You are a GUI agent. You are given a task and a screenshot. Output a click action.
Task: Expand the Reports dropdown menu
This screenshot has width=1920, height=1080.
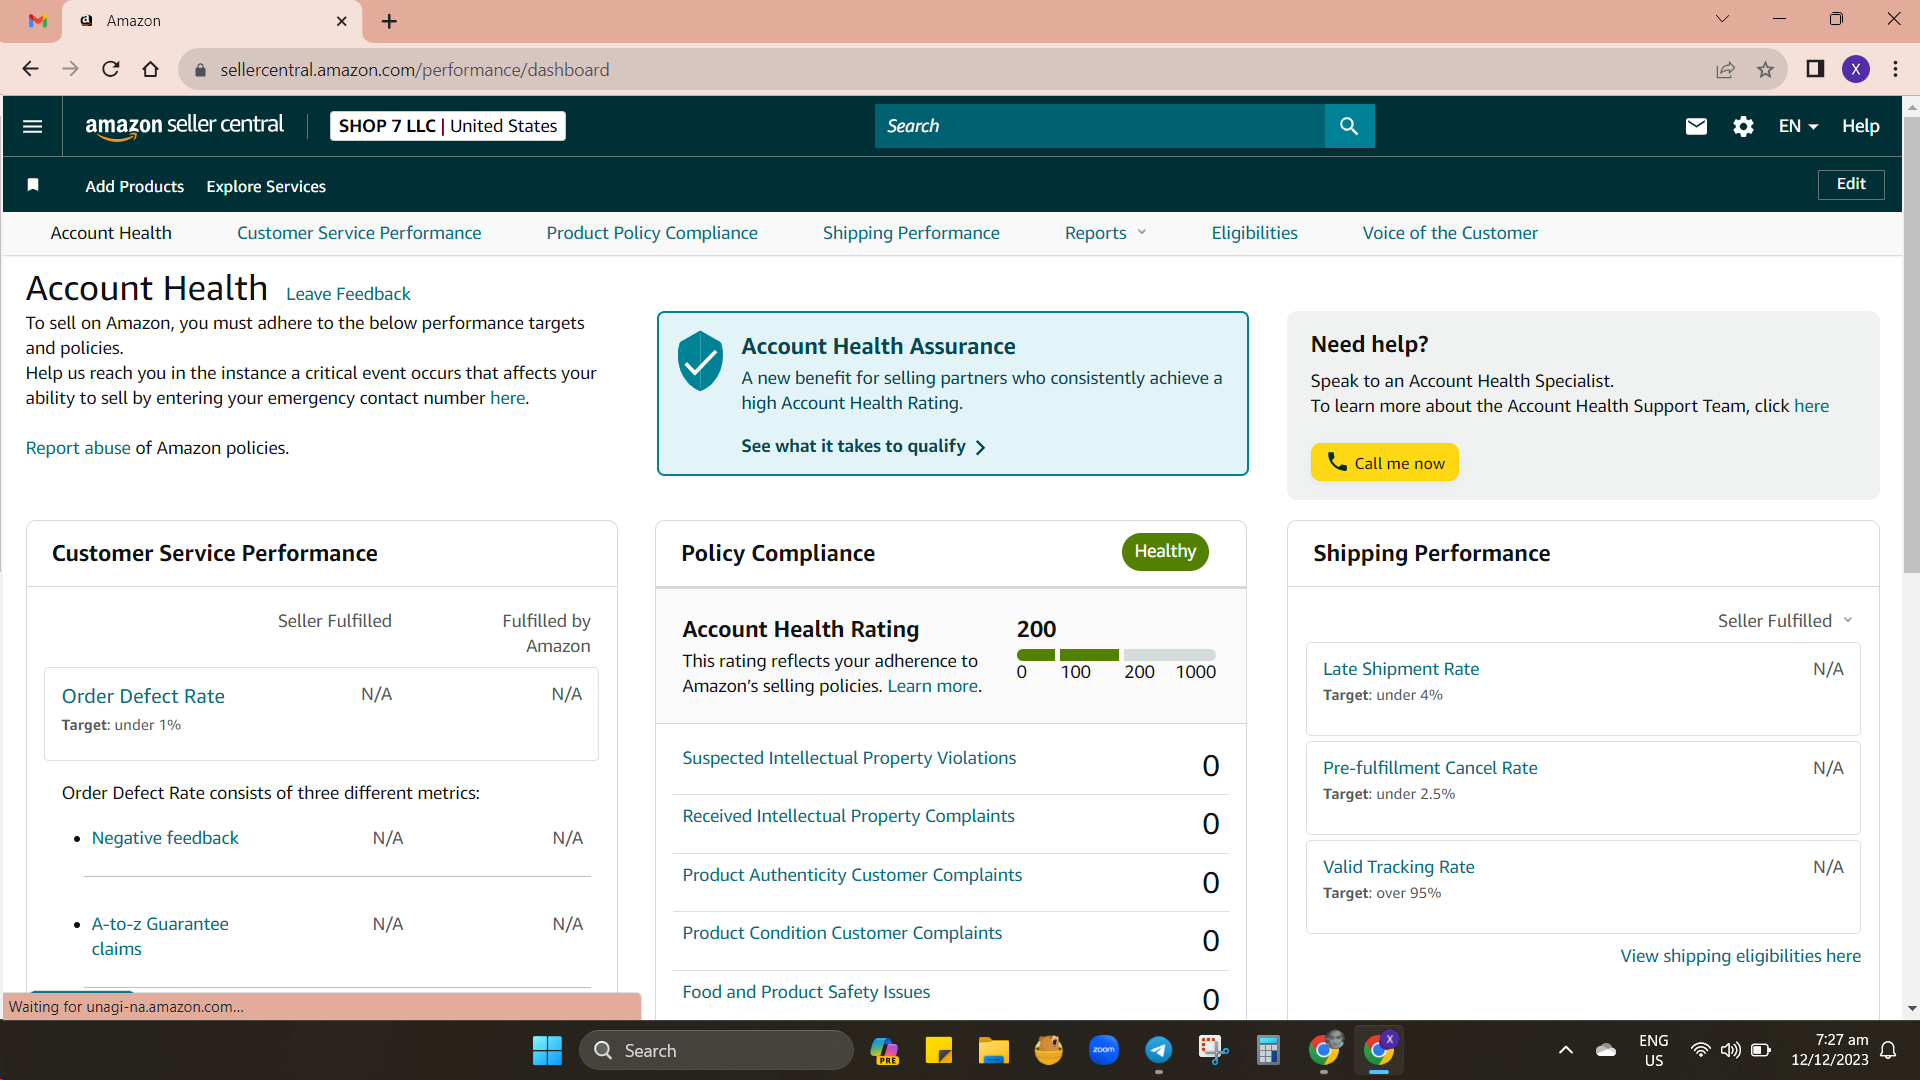coord(1105,233)
